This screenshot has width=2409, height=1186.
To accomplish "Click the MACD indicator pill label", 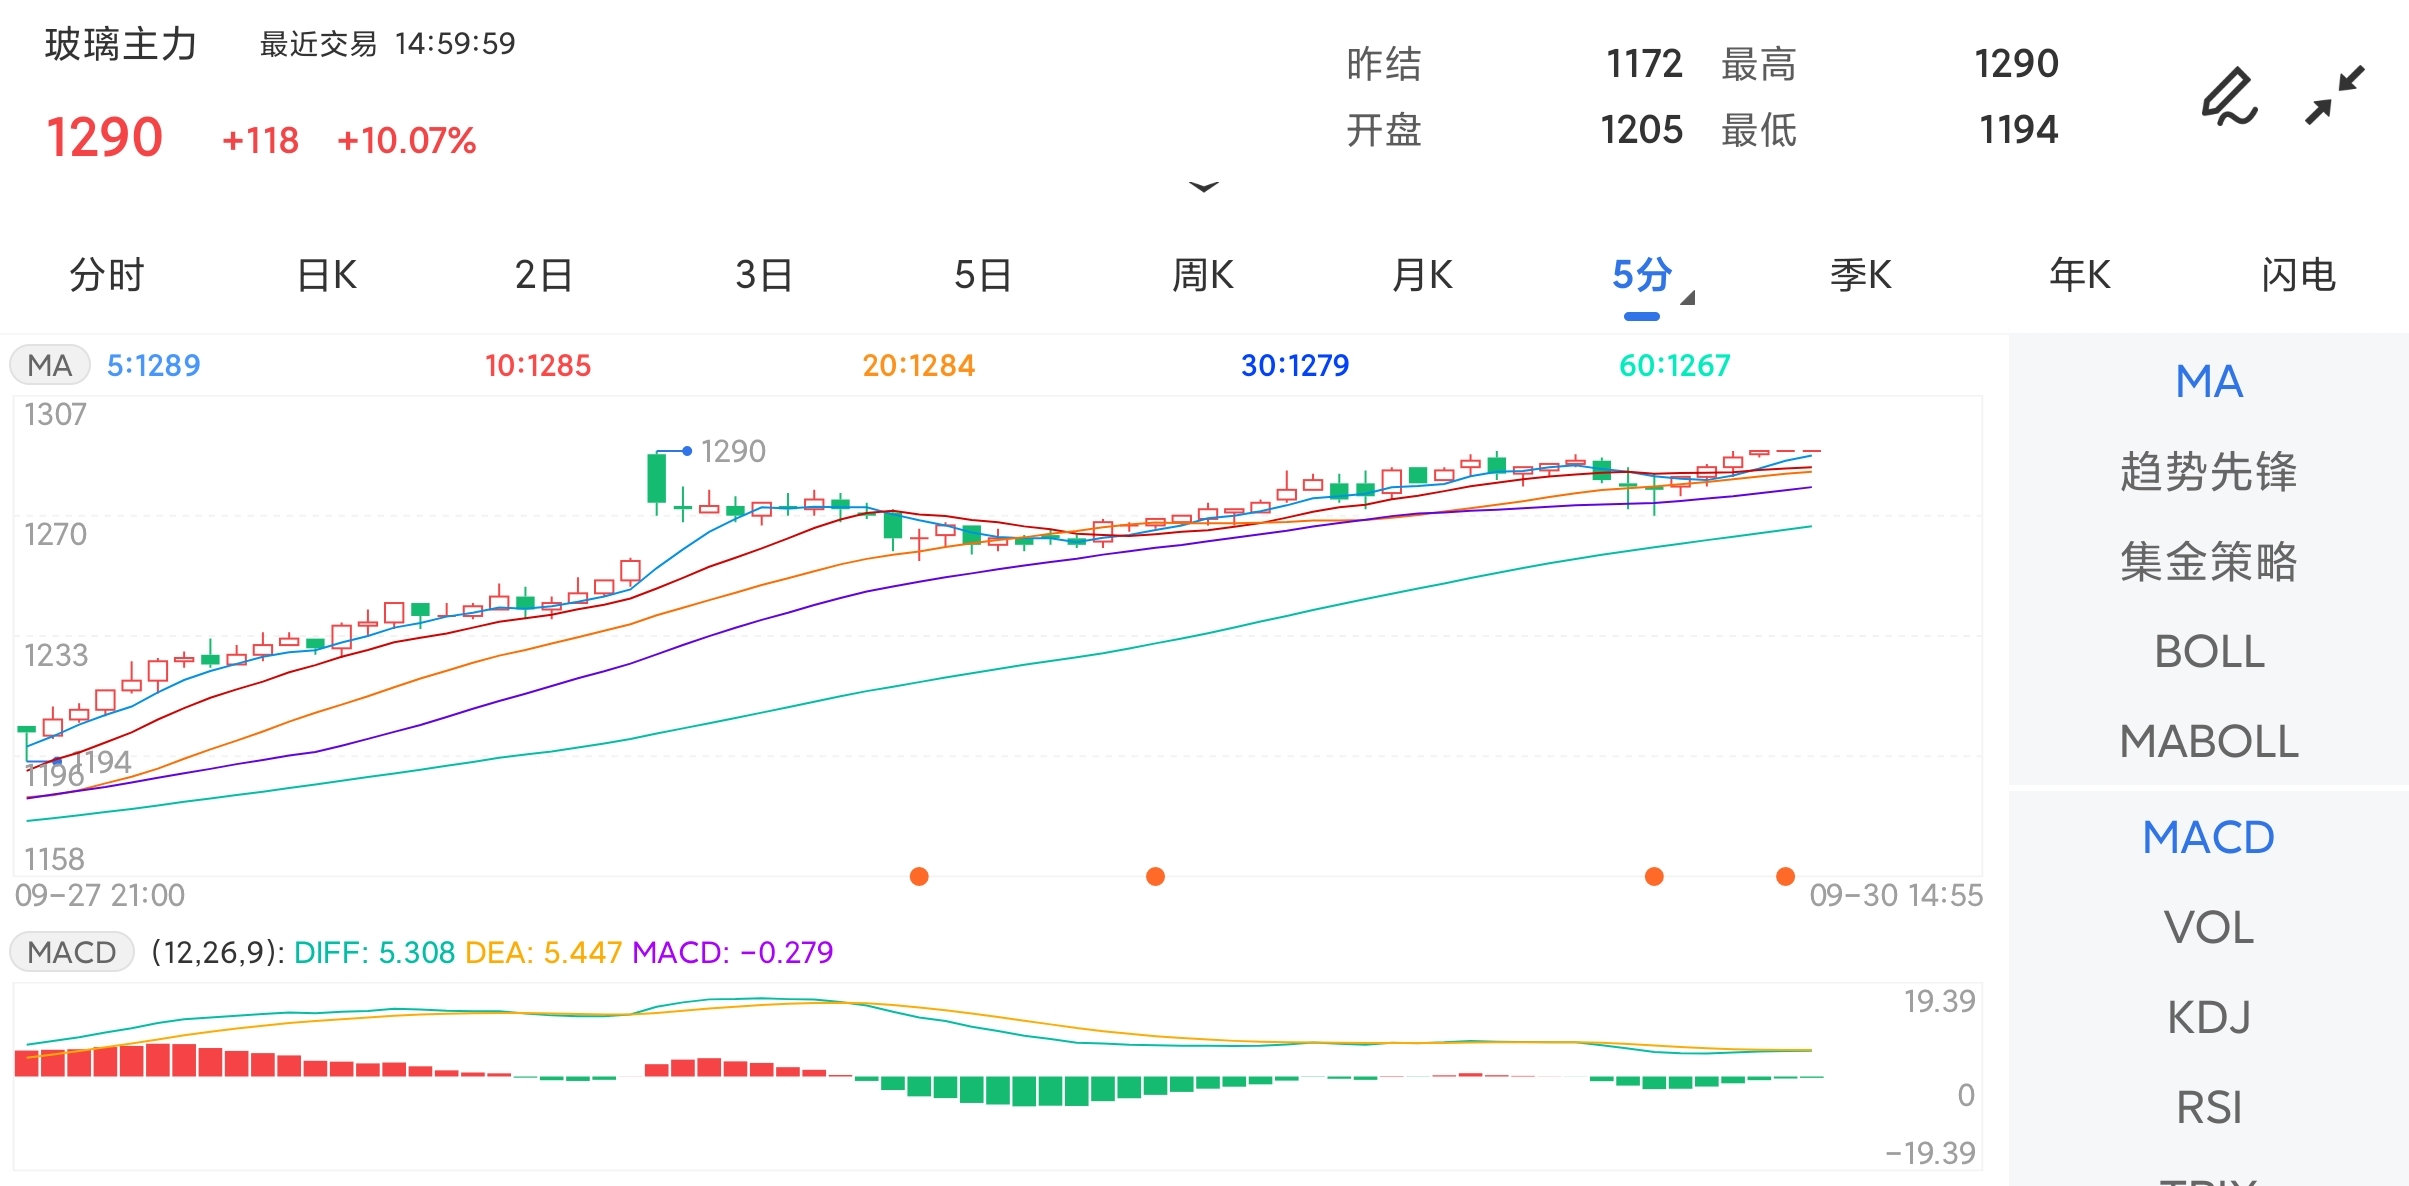I will [x=72, y=952].
